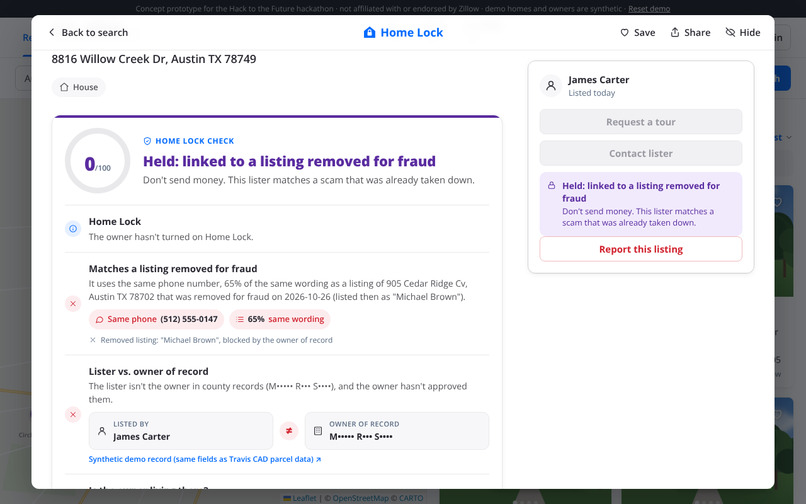Click the House type chip

[x=79, y=87]
